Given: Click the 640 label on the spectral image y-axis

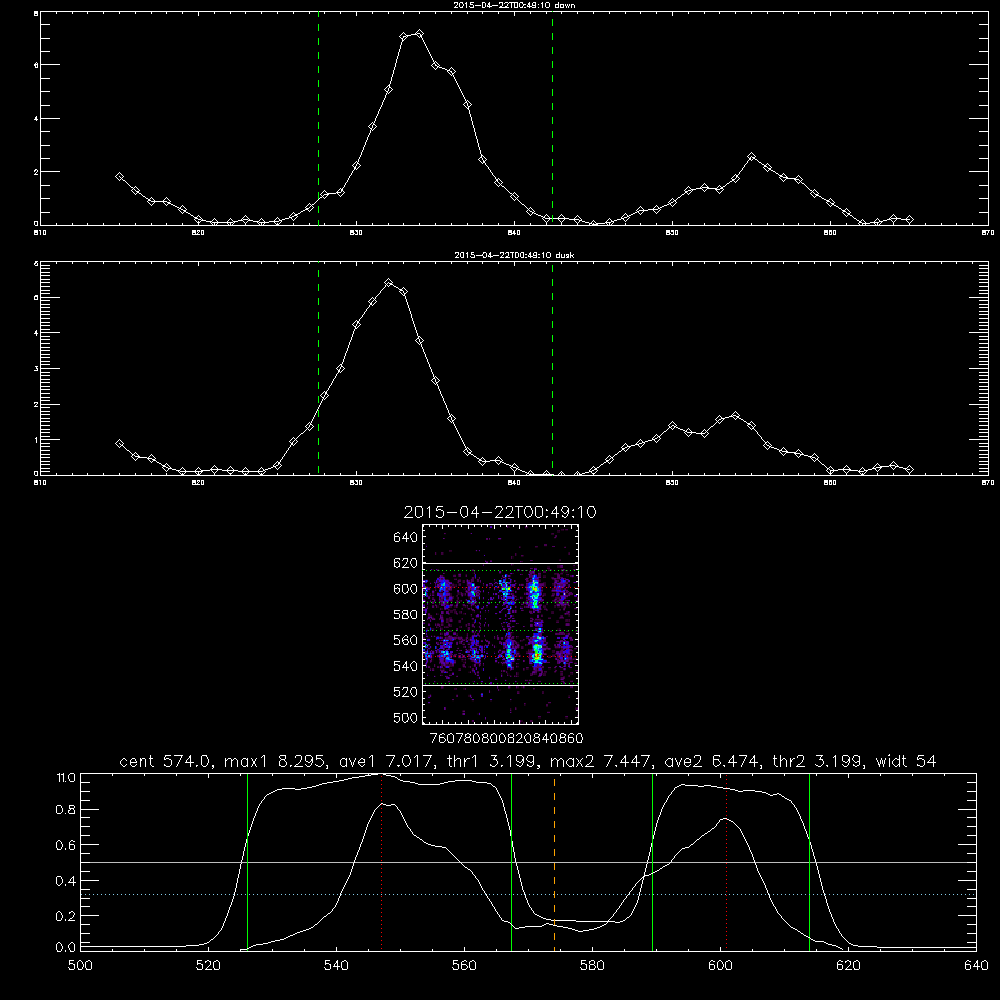Looking at the screenshot, I should tap(406, 537).
